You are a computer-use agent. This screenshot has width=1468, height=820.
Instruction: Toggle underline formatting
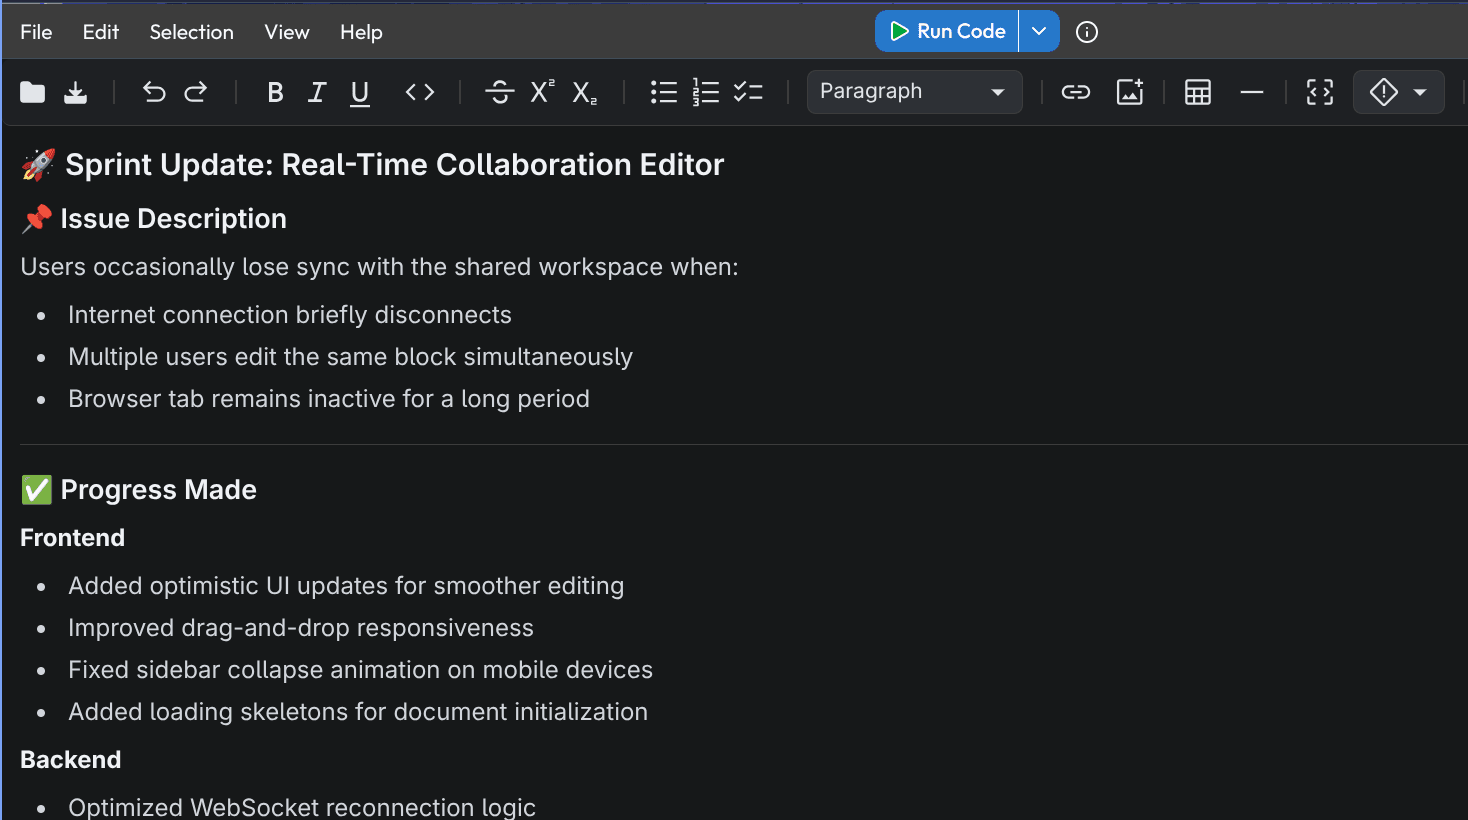(360, 94)
